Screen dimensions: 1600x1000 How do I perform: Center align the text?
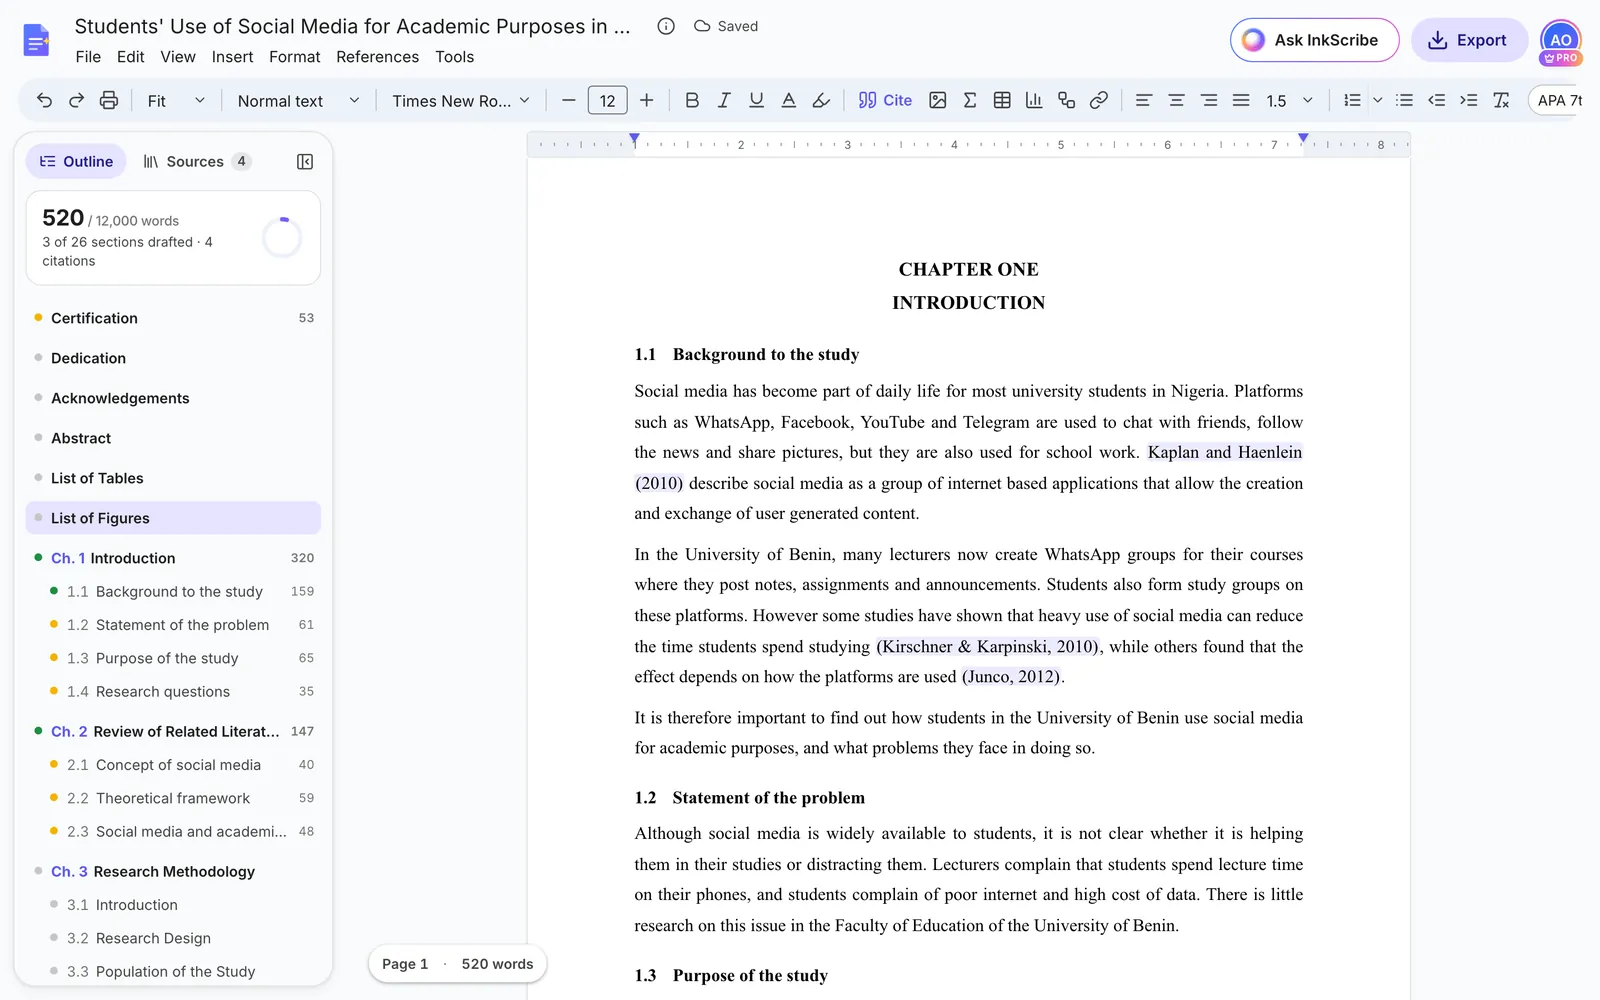point(1177,100)
